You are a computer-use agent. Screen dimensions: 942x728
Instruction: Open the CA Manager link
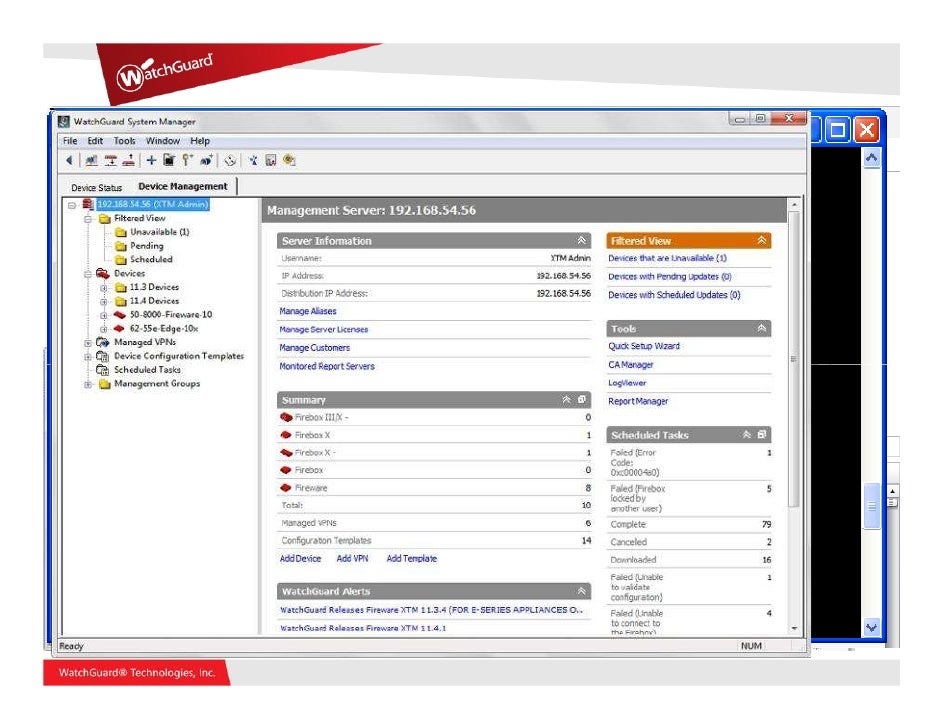pos(631,365)
